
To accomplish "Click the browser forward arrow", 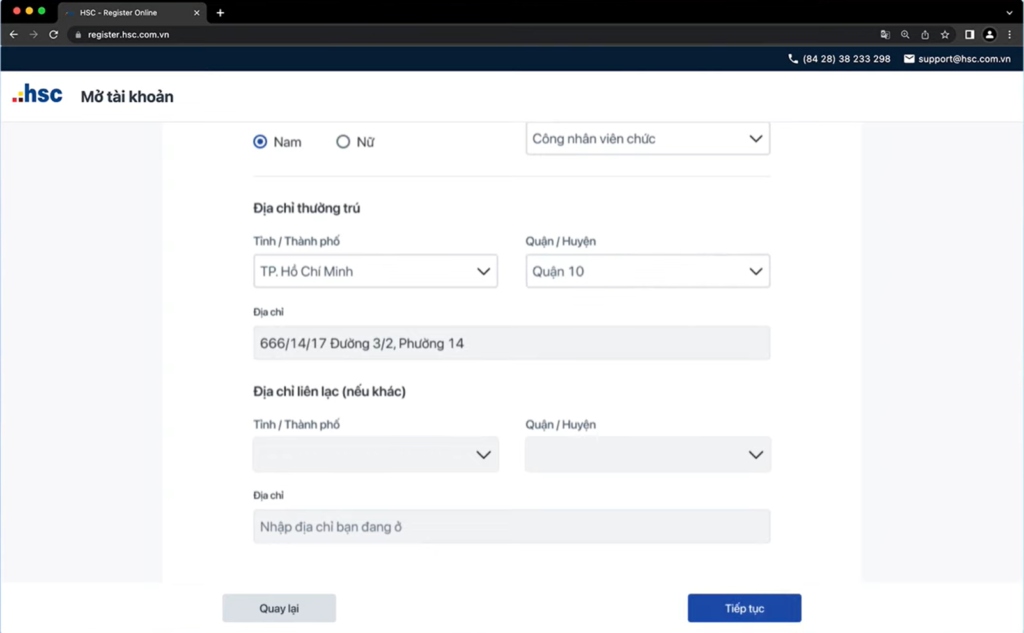I will (x=33, y=35).
